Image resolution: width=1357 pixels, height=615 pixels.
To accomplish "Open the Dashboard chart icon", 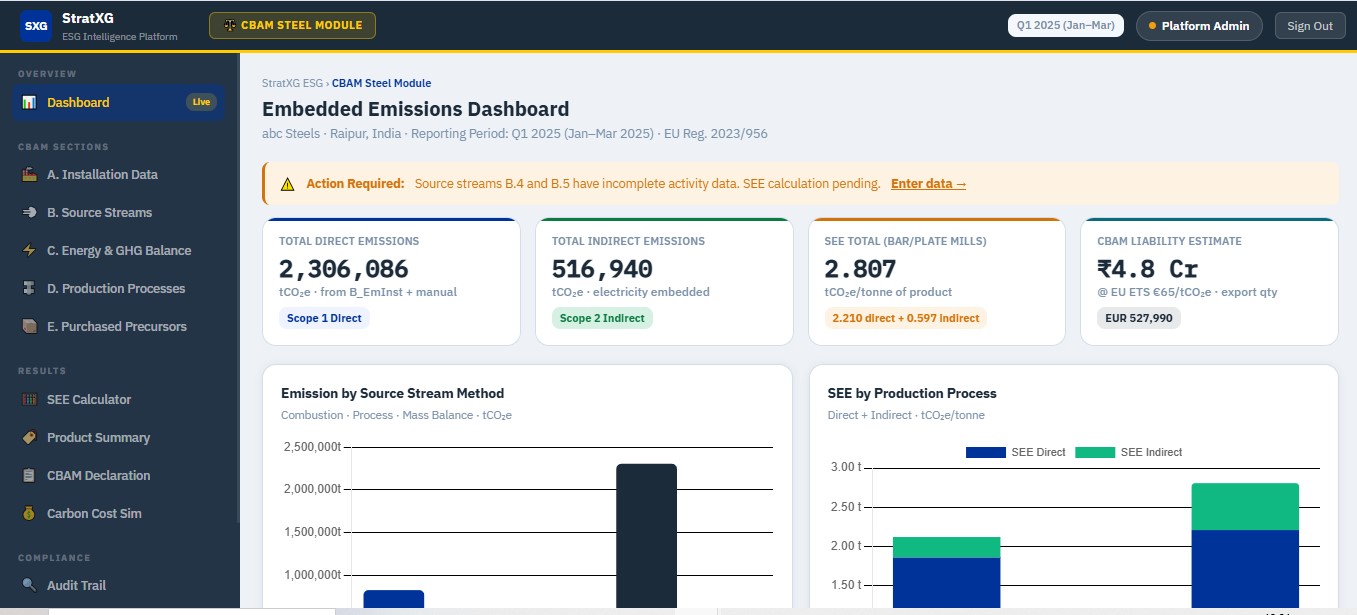I will [29, 102].
